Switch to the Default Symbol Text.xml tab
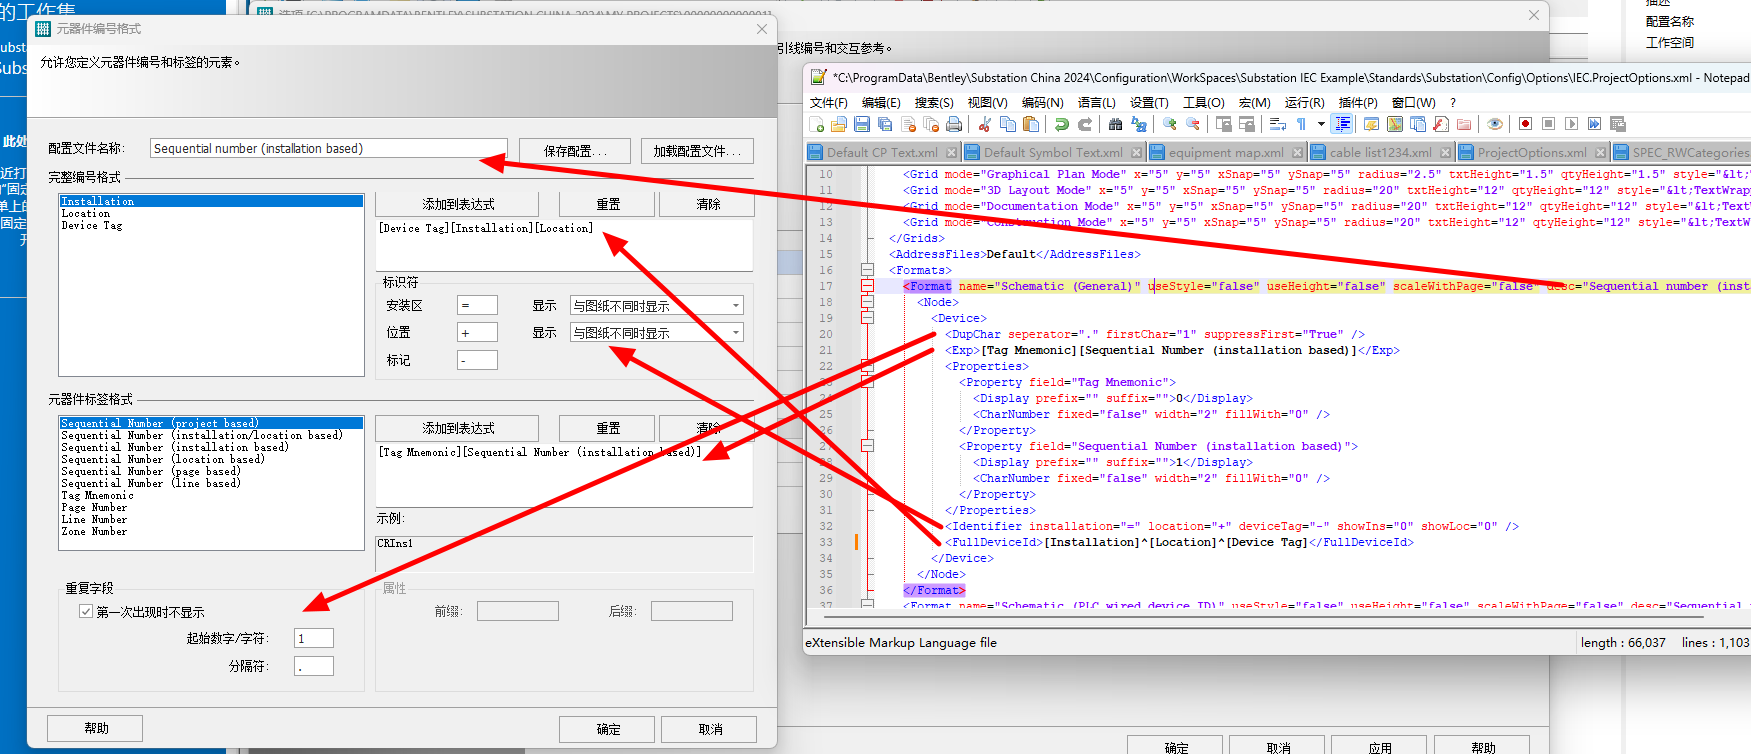Screen dimensions: 1751x754 (1053, 152)
